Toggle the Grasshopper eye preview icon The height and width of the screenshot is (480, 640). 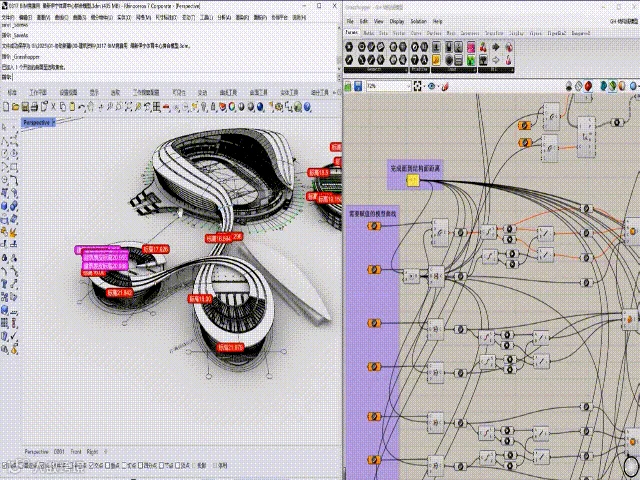[x=431, y=86]
